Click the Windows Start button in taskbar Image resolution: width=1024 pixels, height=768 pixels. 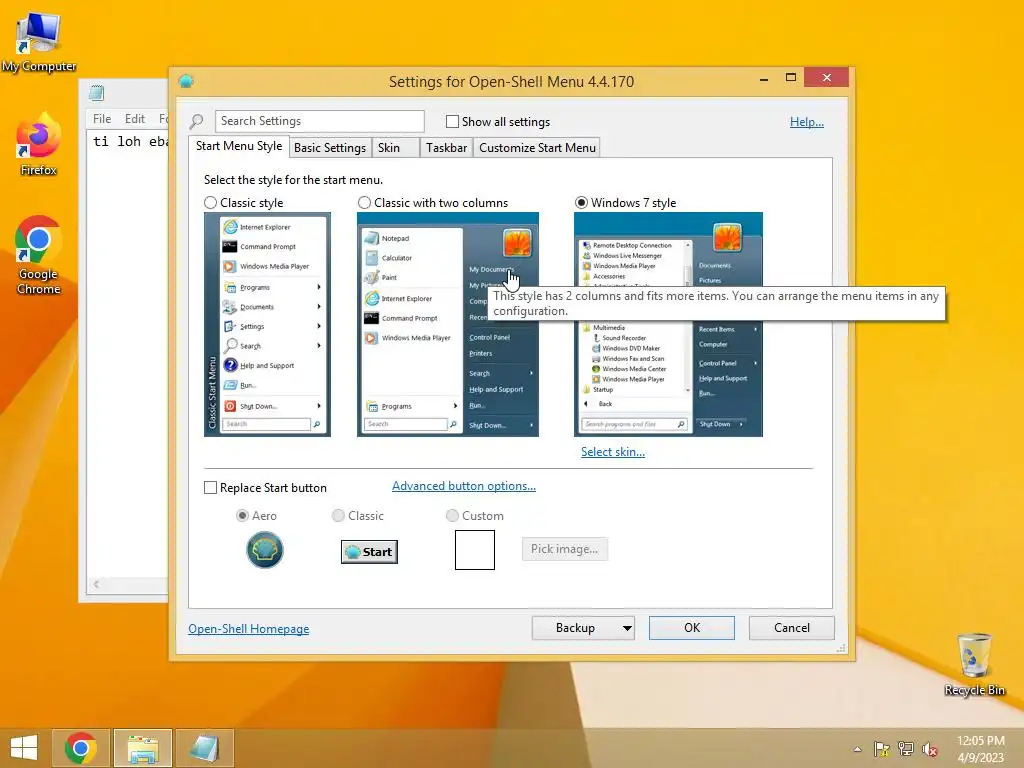[24, 748]
